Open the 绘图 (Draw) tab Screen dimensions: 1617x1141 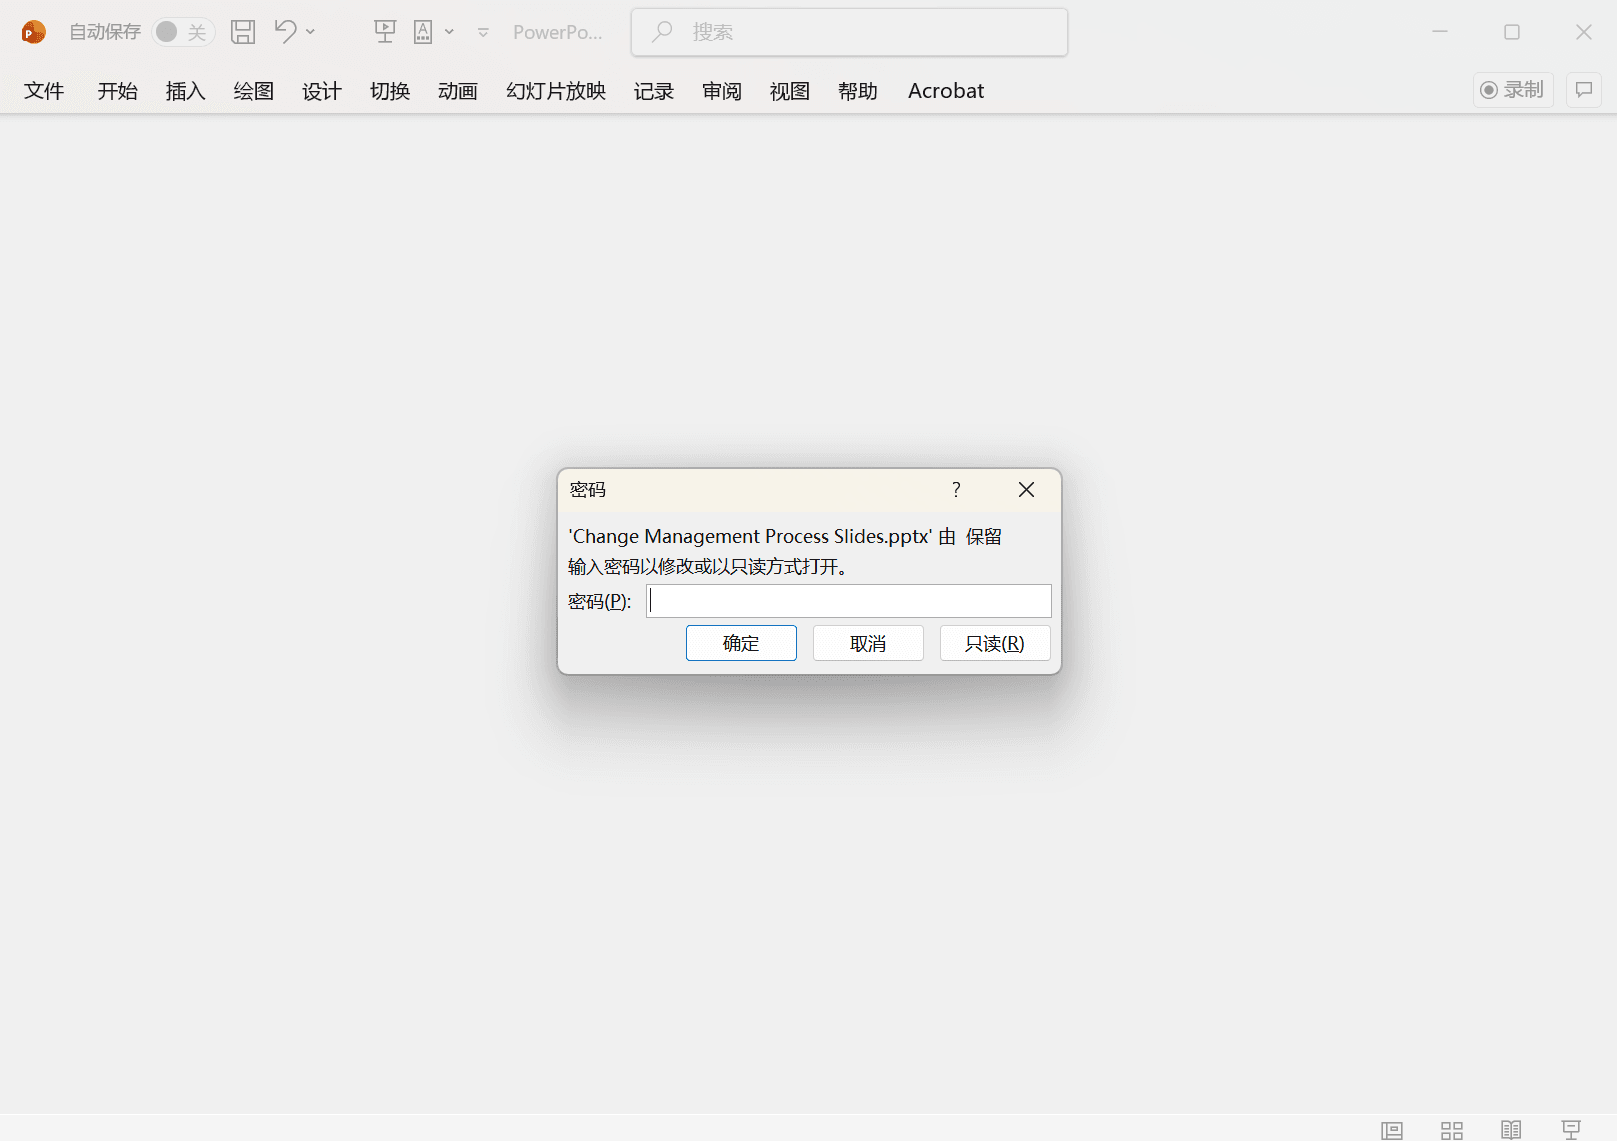(x=254, y=91)
